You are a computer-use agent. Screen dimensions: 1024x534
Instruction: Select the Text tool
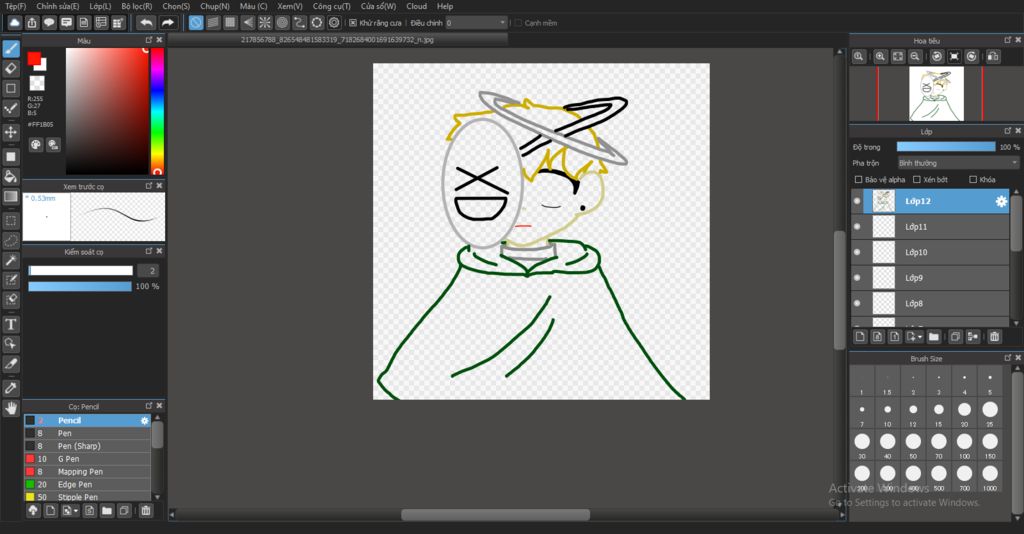point(11,324)
